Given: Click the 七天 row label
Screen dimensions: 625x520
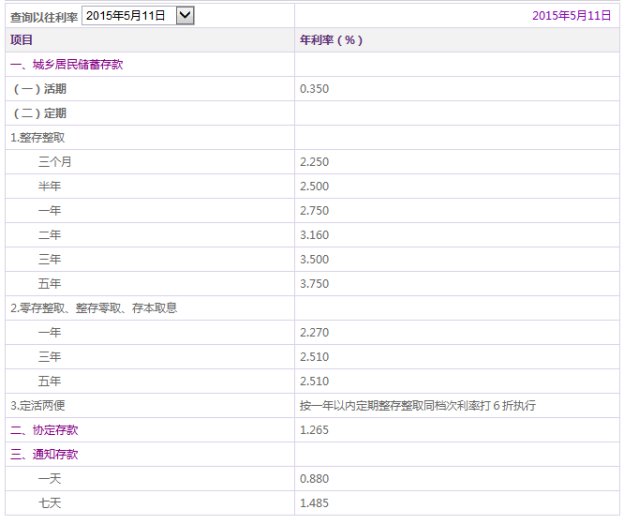Looking at the screenshot, I should [49, 503].
